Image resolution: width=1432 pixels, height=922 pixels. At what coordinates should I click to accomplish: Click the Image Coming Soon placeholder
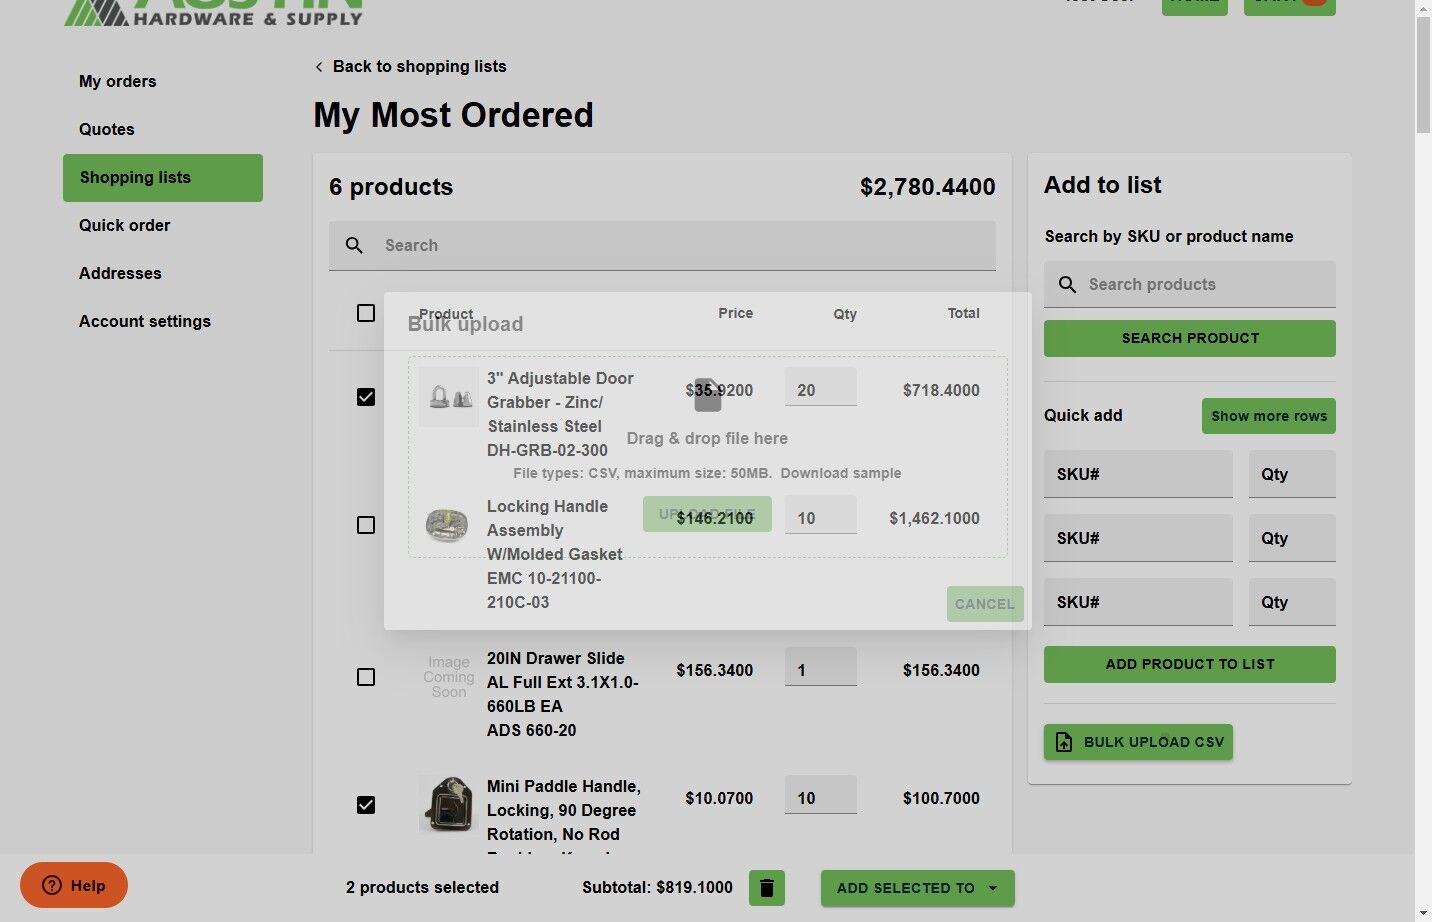point(448,677)
